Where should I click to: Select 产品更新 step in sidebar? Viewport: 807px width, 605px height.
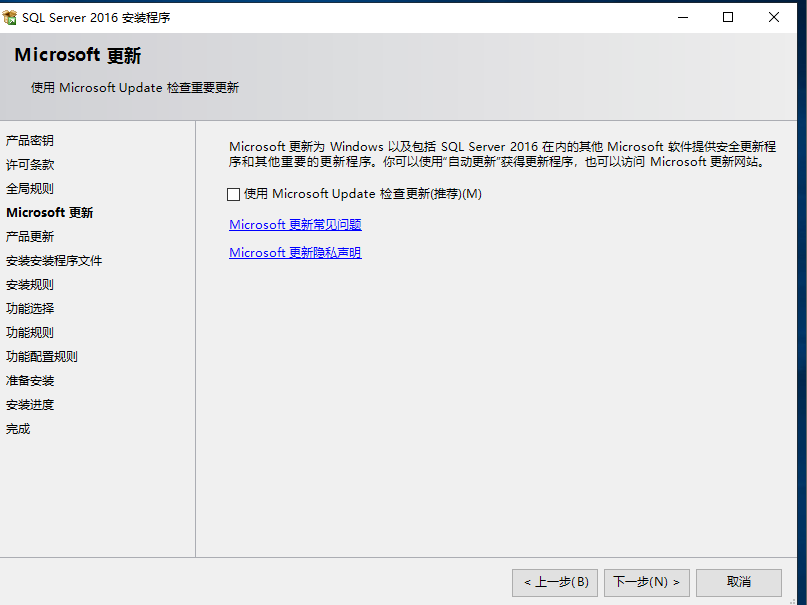point(30,237)
